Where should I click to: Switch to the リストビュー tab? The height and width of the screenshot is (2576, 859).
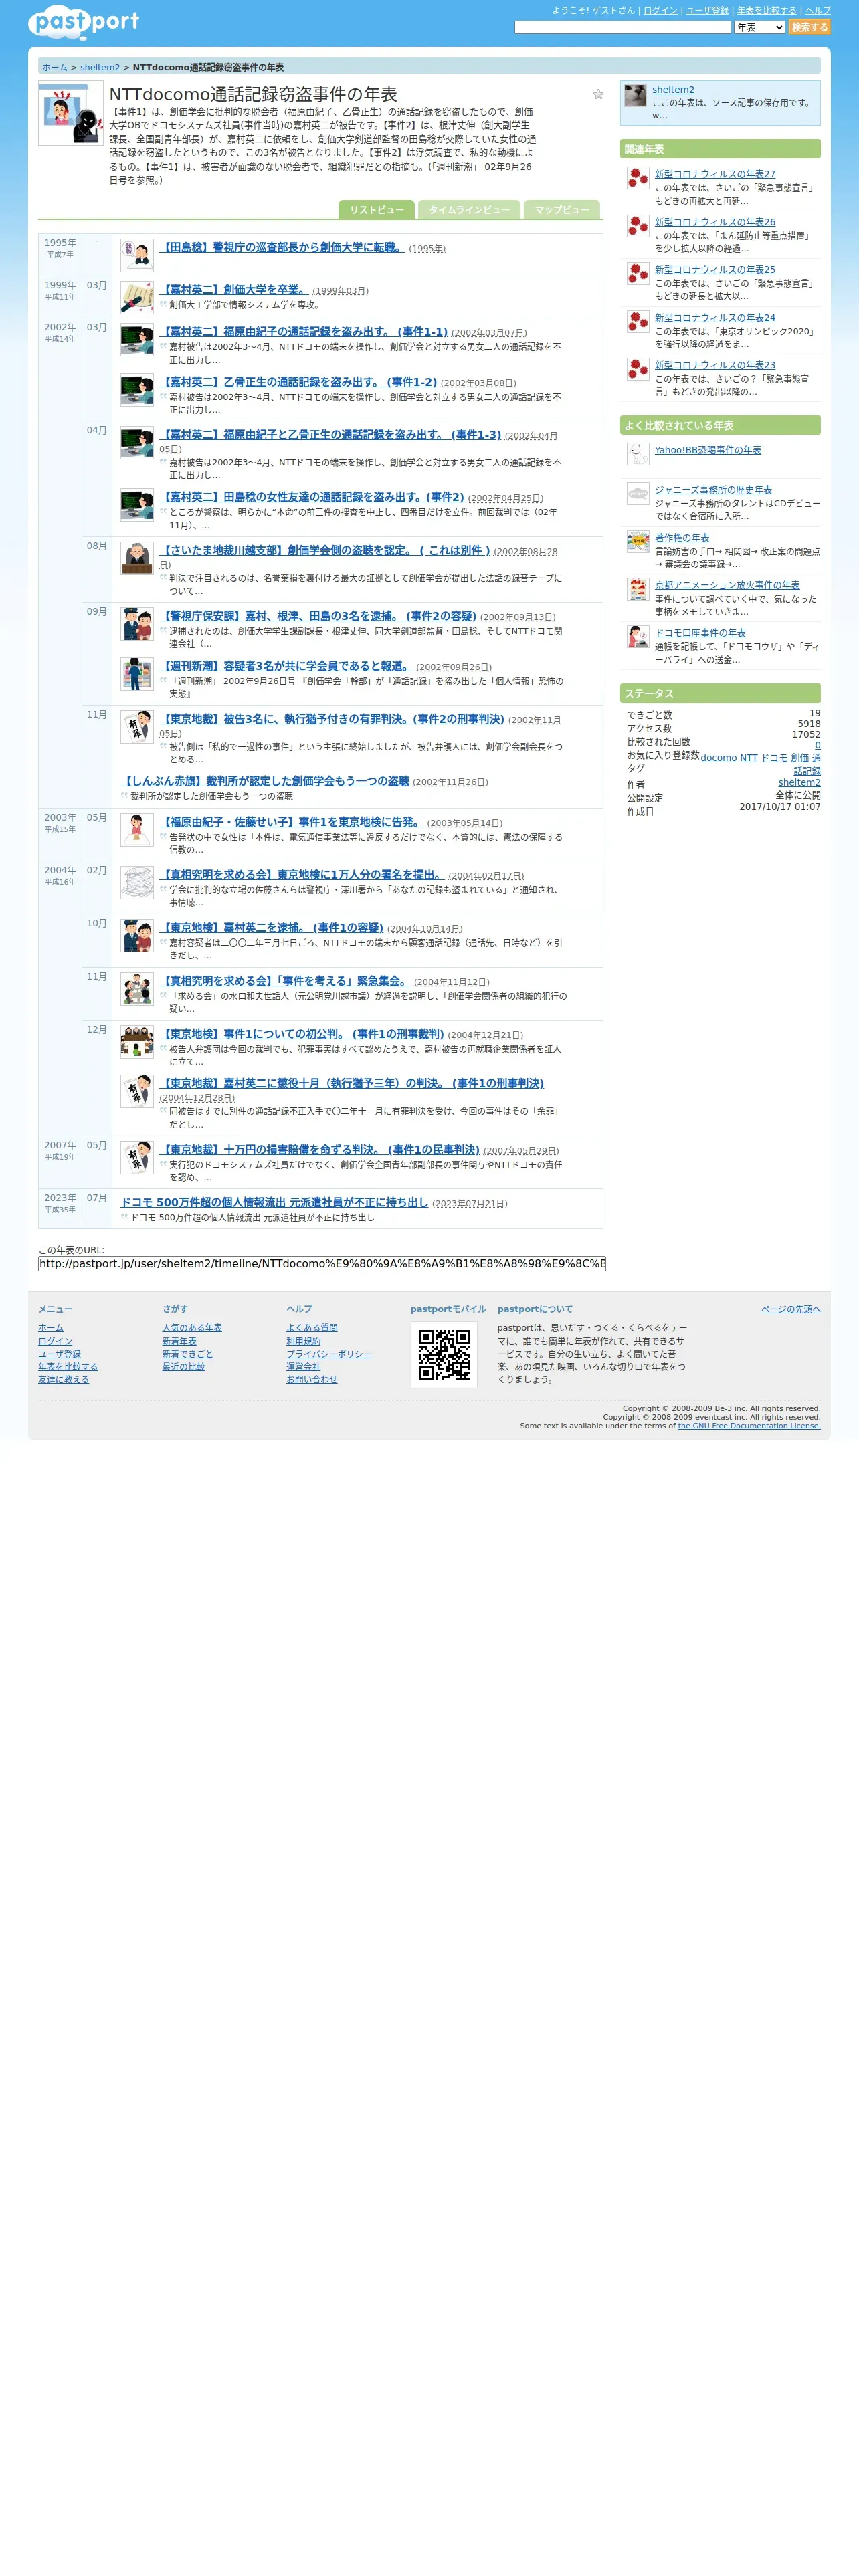[376, 209]
